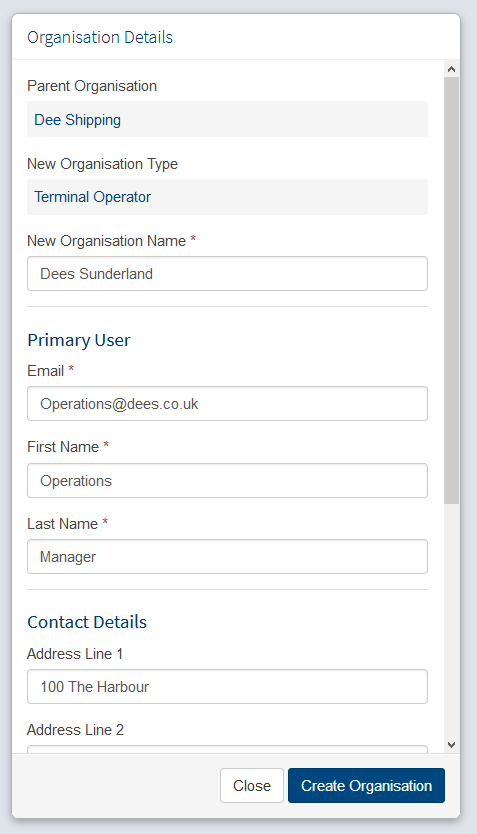
Task: Click the Create Organisation button
Action: (366, 786)
